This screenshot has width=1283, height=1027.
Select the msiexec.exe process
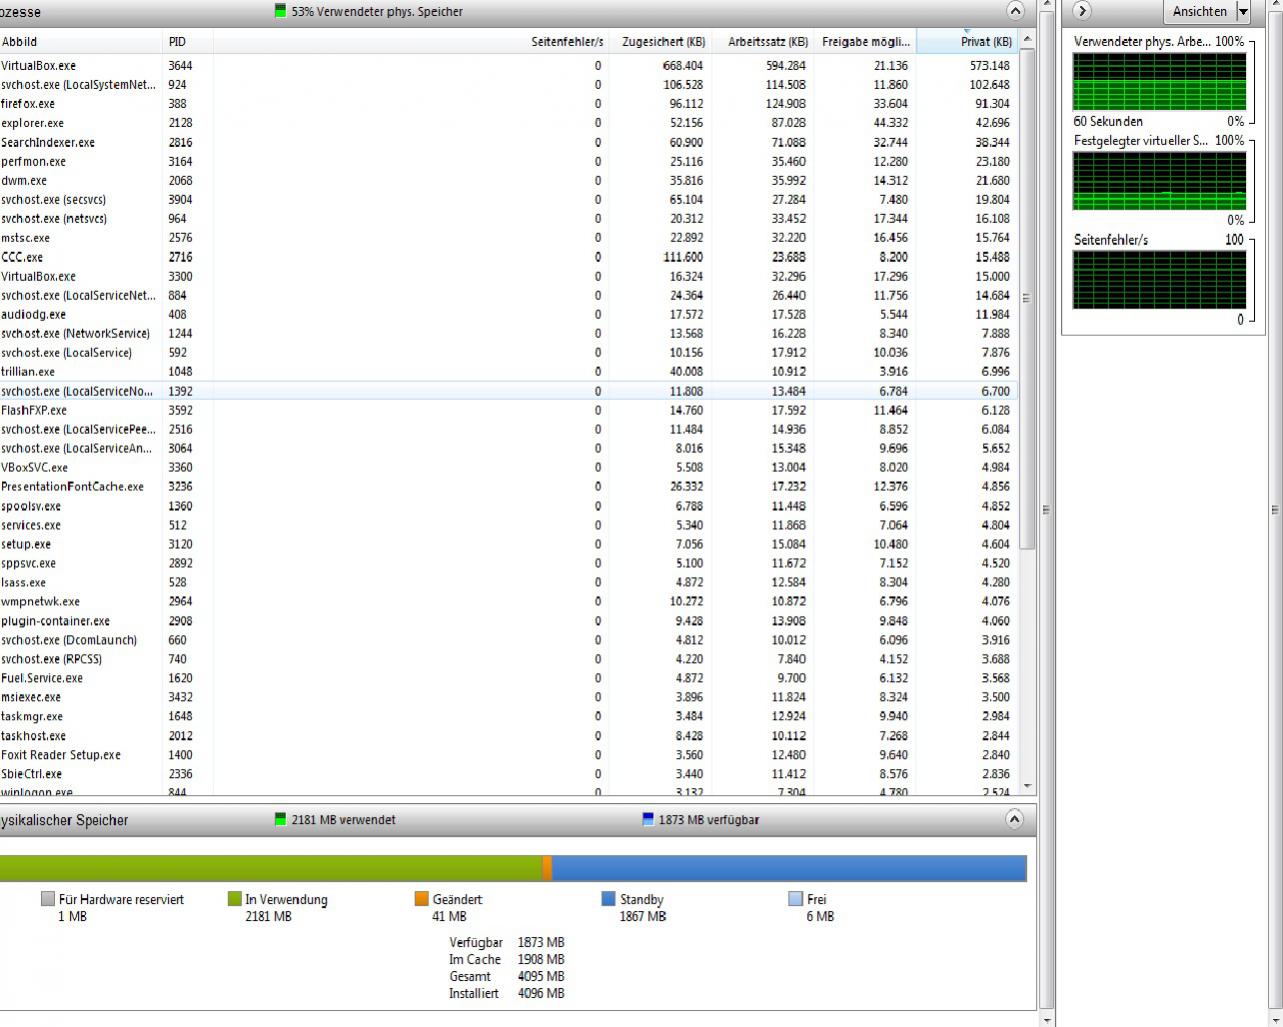pos(509,697)
